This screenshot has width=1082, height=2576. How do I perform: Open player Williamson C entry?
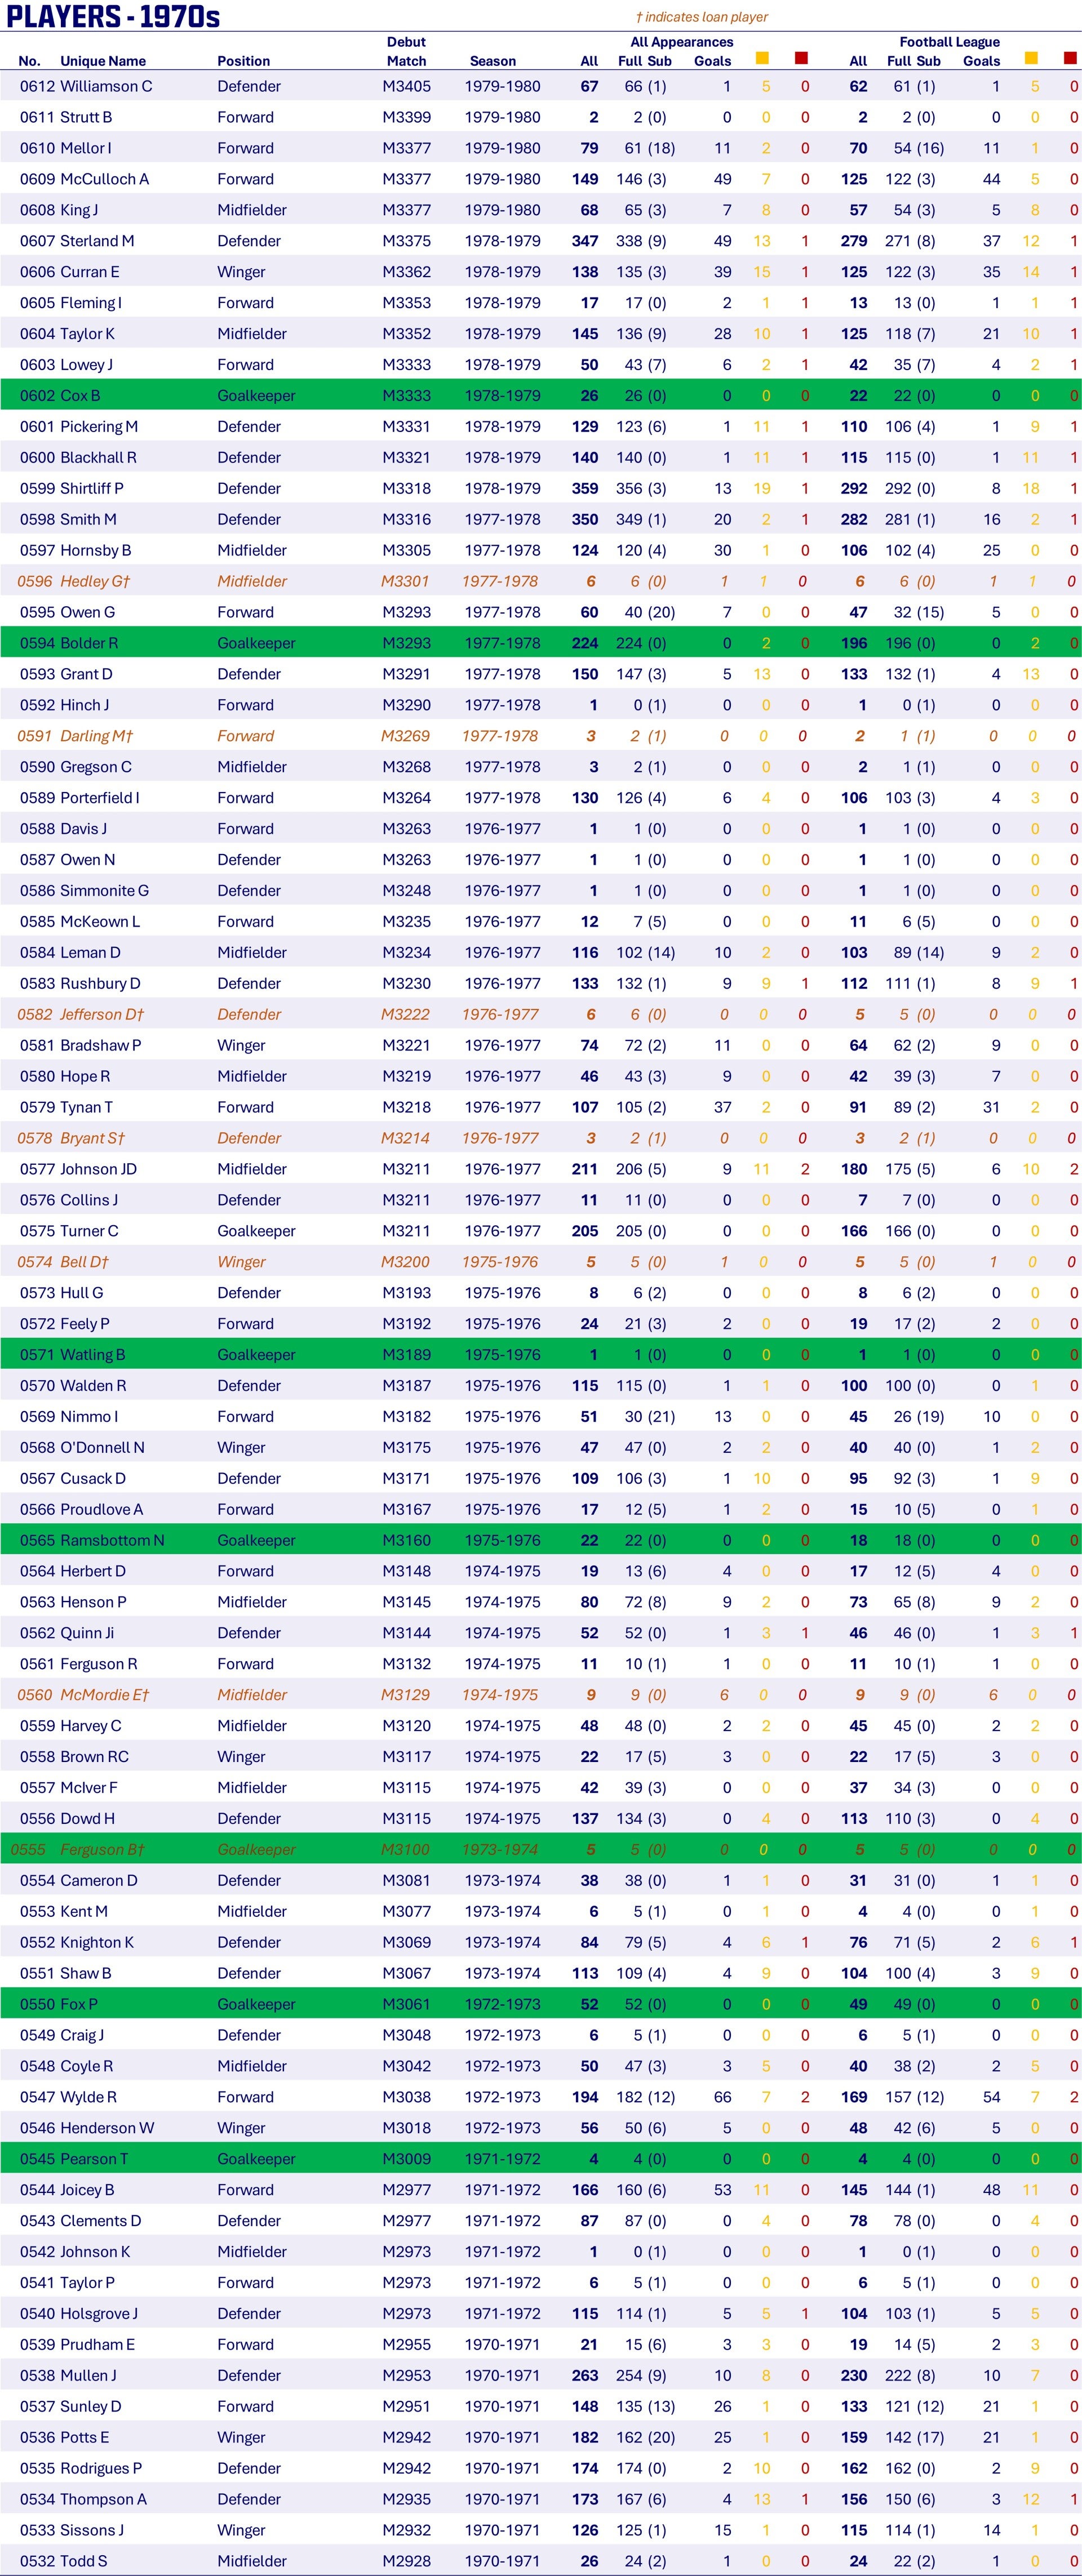coord(106,86)
